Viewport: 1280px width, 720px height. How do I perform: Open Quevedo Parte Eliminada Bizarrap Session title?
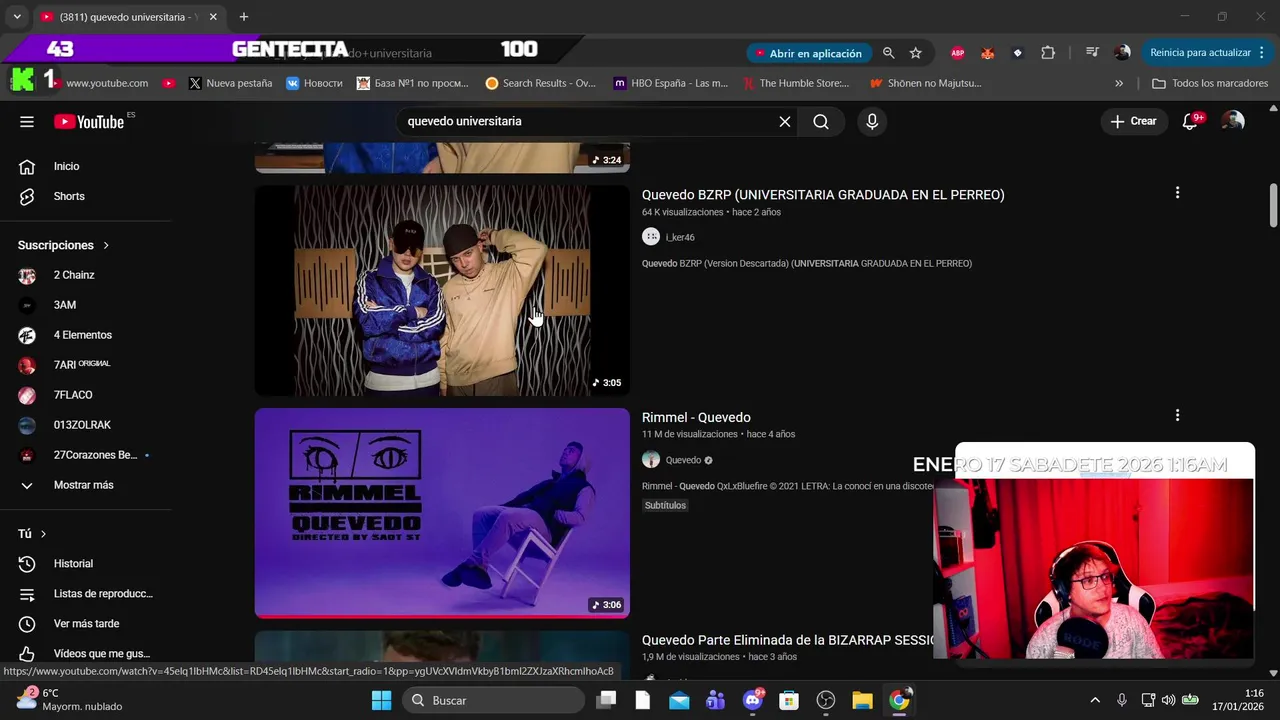(x=788, y=640)
